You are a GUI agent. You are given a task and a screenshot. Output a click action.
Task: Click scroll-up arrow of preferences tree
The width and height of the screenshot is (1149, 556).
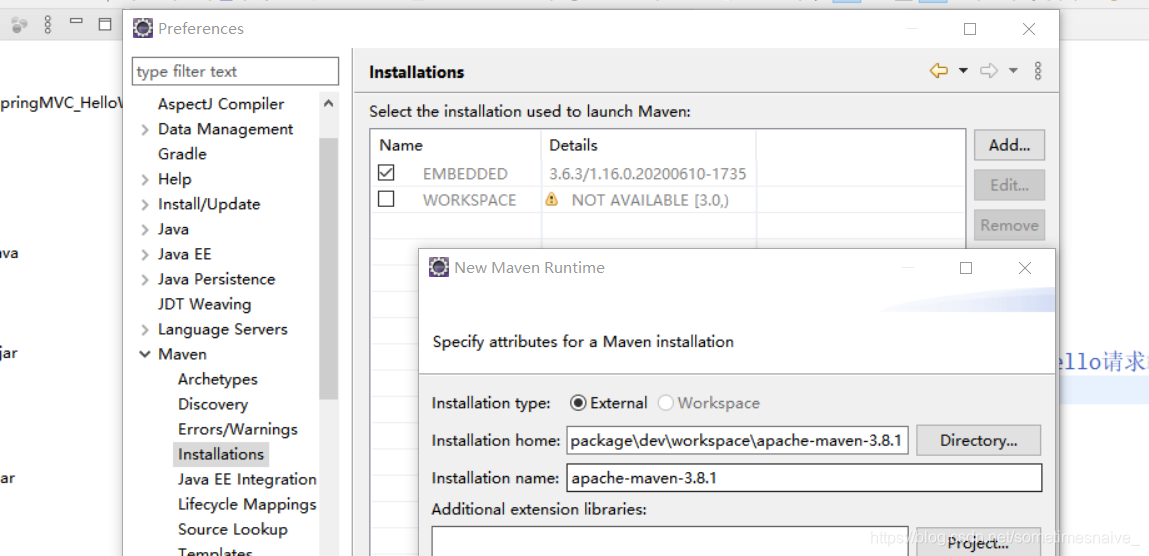coord(328,104)
